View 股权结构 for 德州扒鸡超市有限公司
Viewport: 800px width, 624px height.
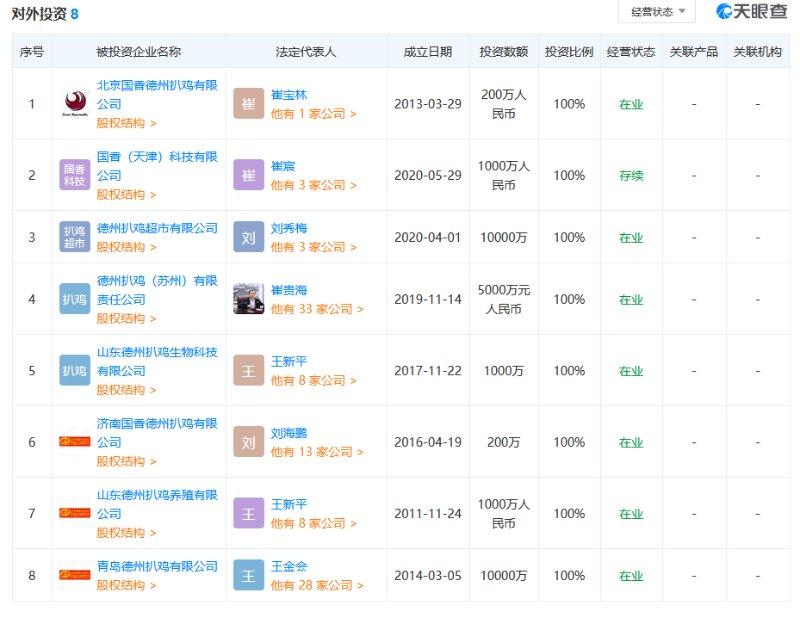click(127, 247)
